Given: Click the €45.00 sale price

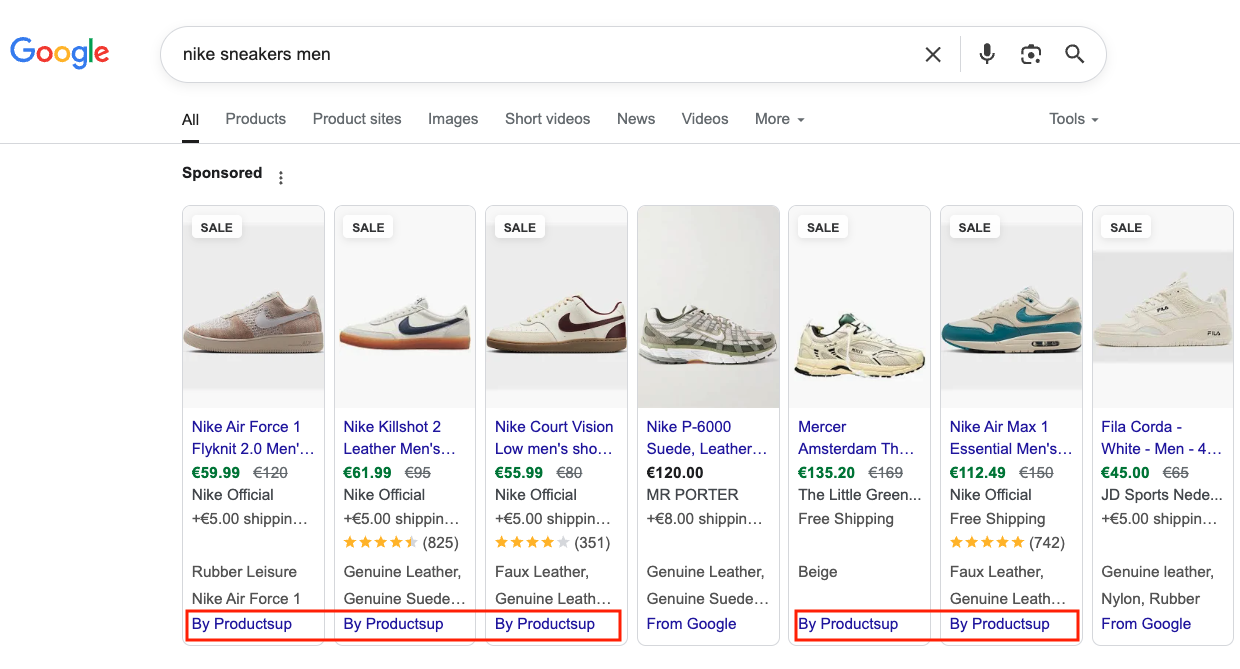Looking at the screenshot, I should click(x=1126, y=473).
